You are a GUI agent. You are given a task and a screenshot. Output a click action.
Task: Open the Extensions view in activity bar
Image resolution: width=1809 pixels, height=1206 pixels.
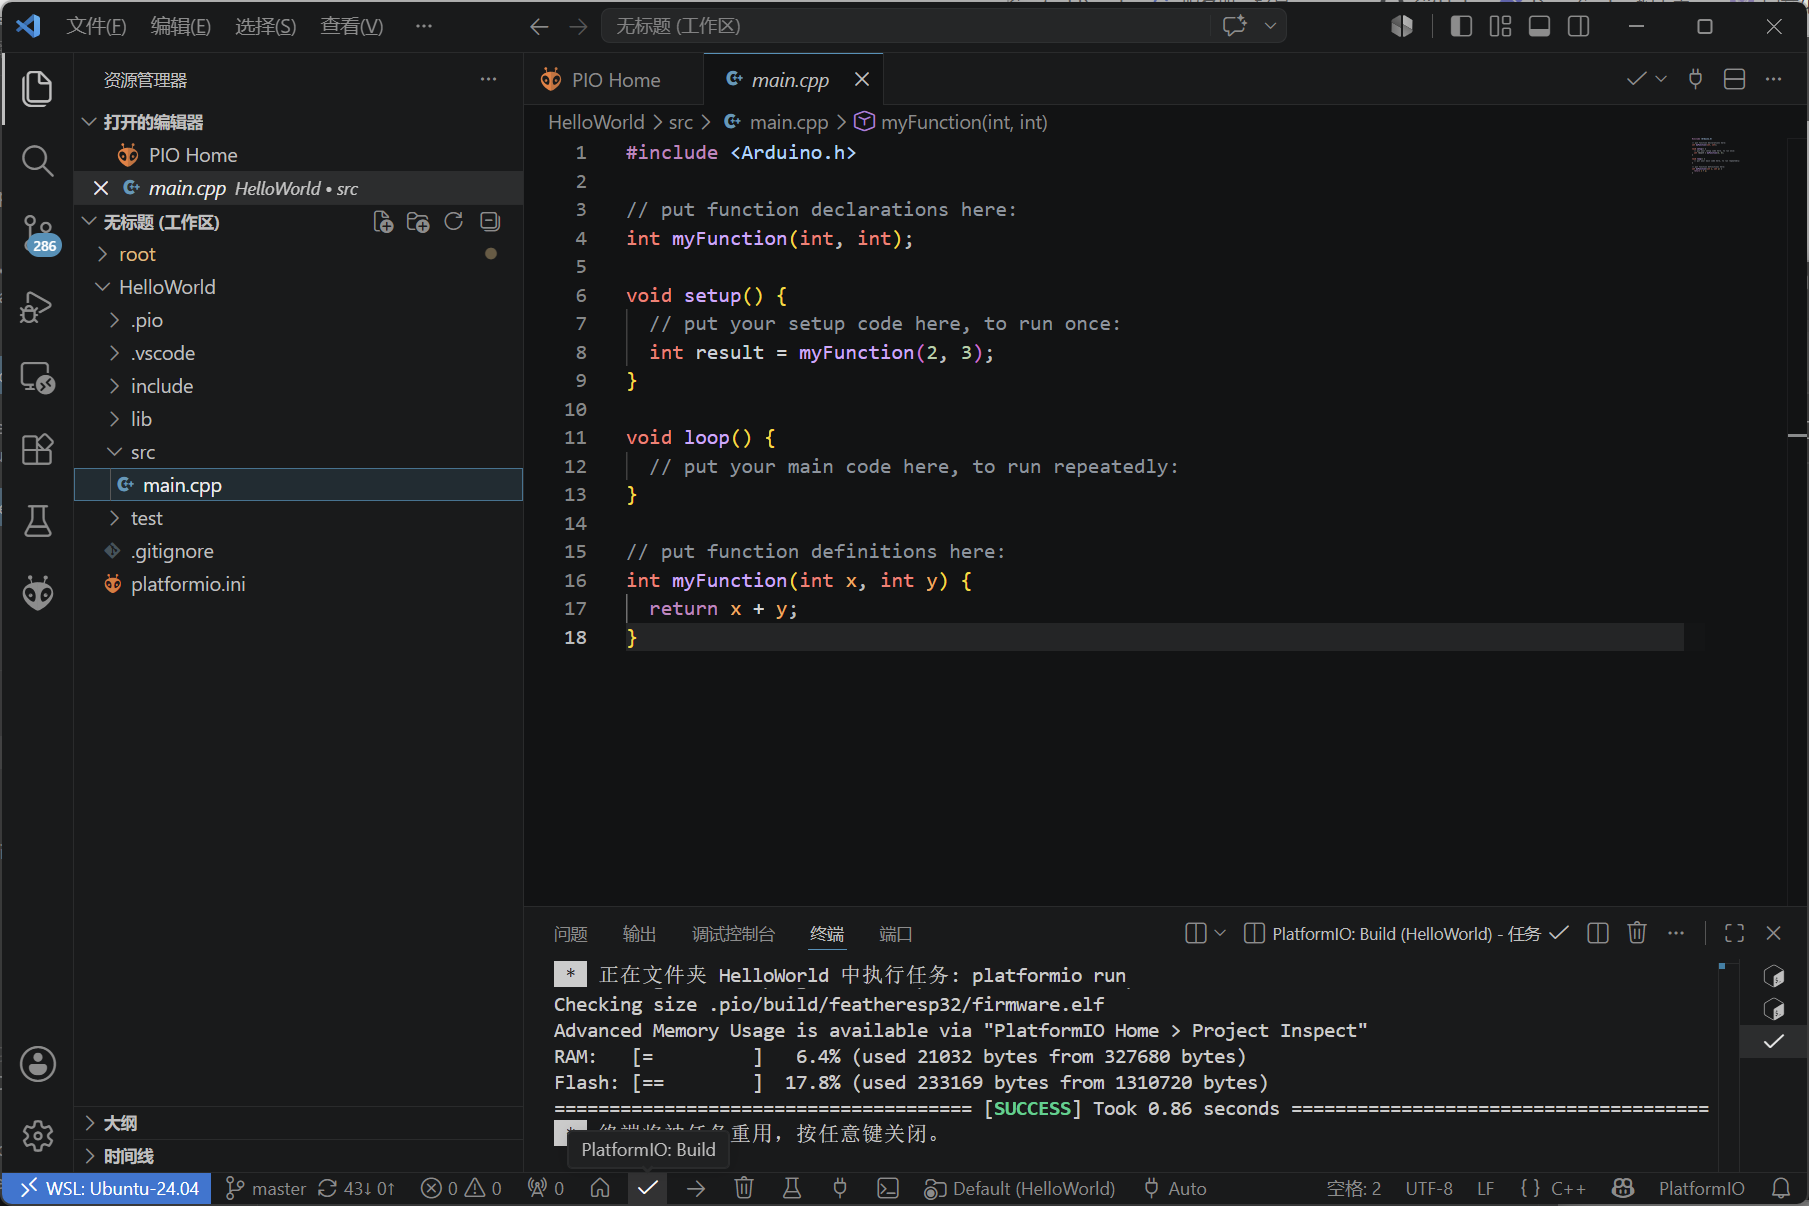(x=38, y=449)
